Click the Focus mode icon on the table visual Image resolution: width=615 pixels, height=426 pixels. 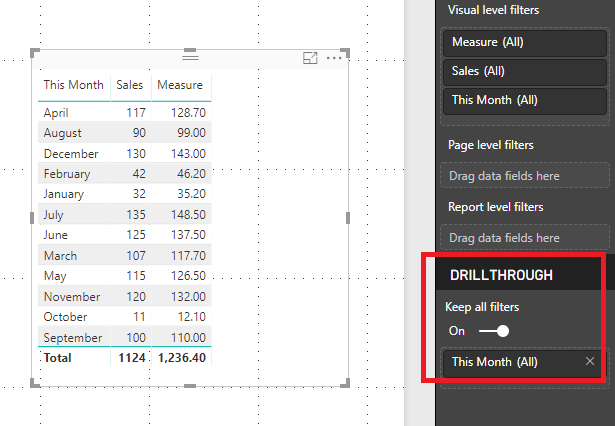point(310,58)
